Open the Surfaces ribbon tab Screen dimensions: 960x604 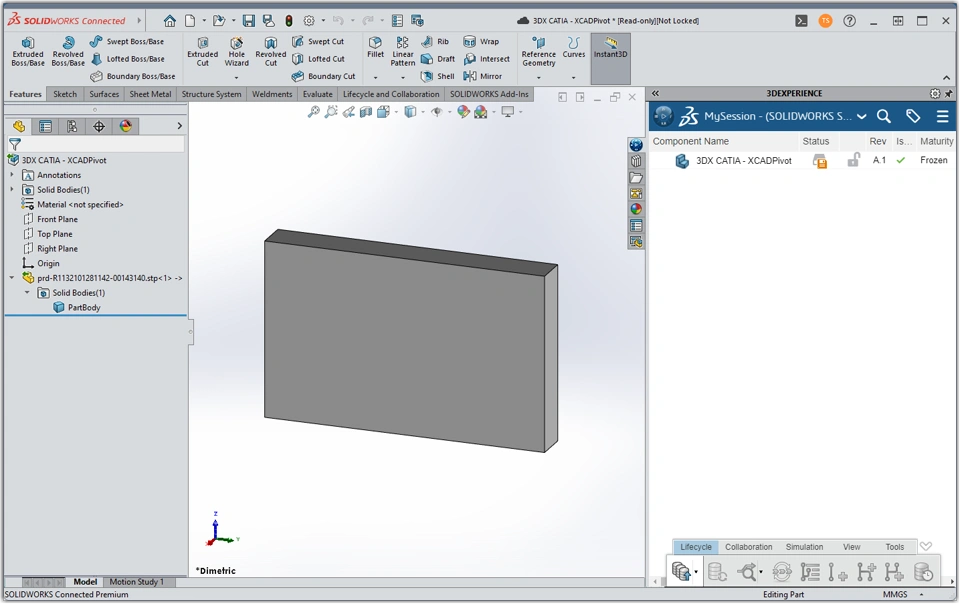coord(104,94)
